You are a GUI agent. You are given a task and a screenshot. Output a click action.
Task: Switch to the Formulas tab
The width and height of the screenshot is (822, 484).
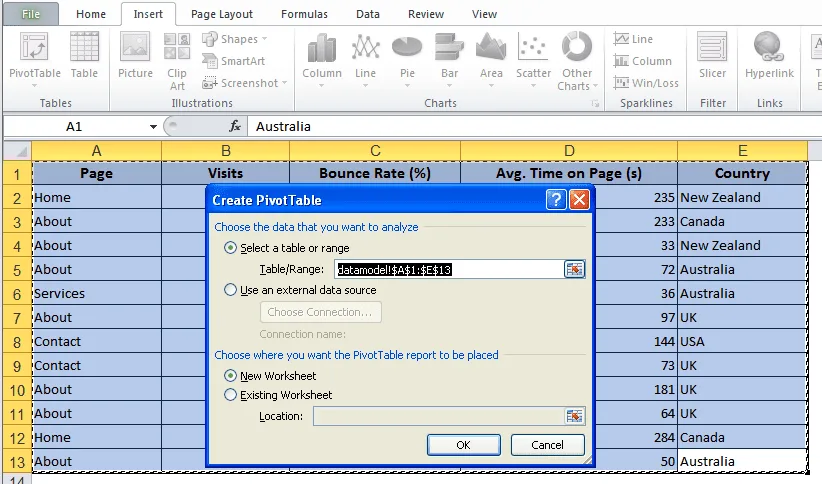coord(304,14)
